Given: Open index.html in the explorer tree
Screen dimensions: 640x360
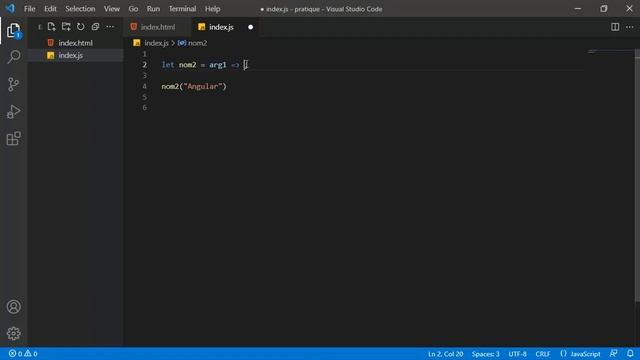Looking at the screenshot, I should pos(75,43).
